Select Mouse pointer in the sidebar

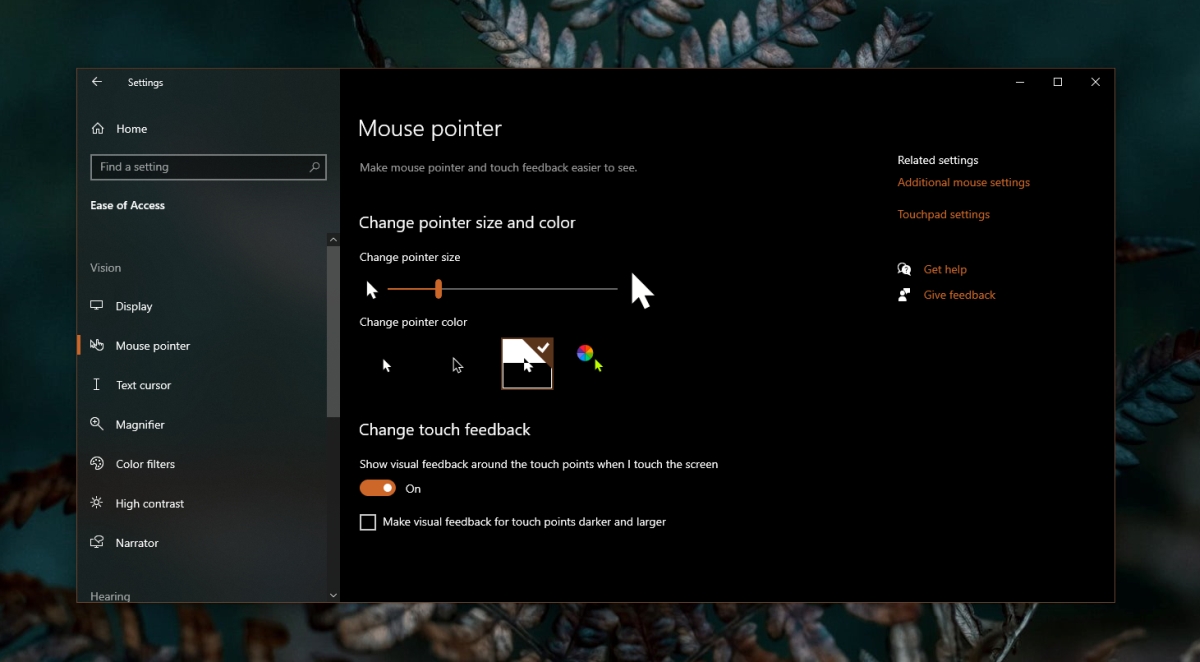(x=152, y=346)
